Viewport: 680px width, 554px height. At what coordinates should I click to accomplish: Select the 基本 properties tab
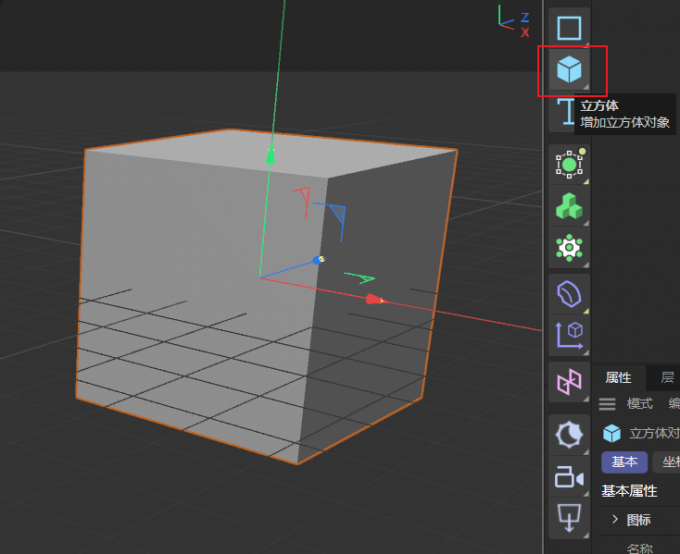coord(624,462)
